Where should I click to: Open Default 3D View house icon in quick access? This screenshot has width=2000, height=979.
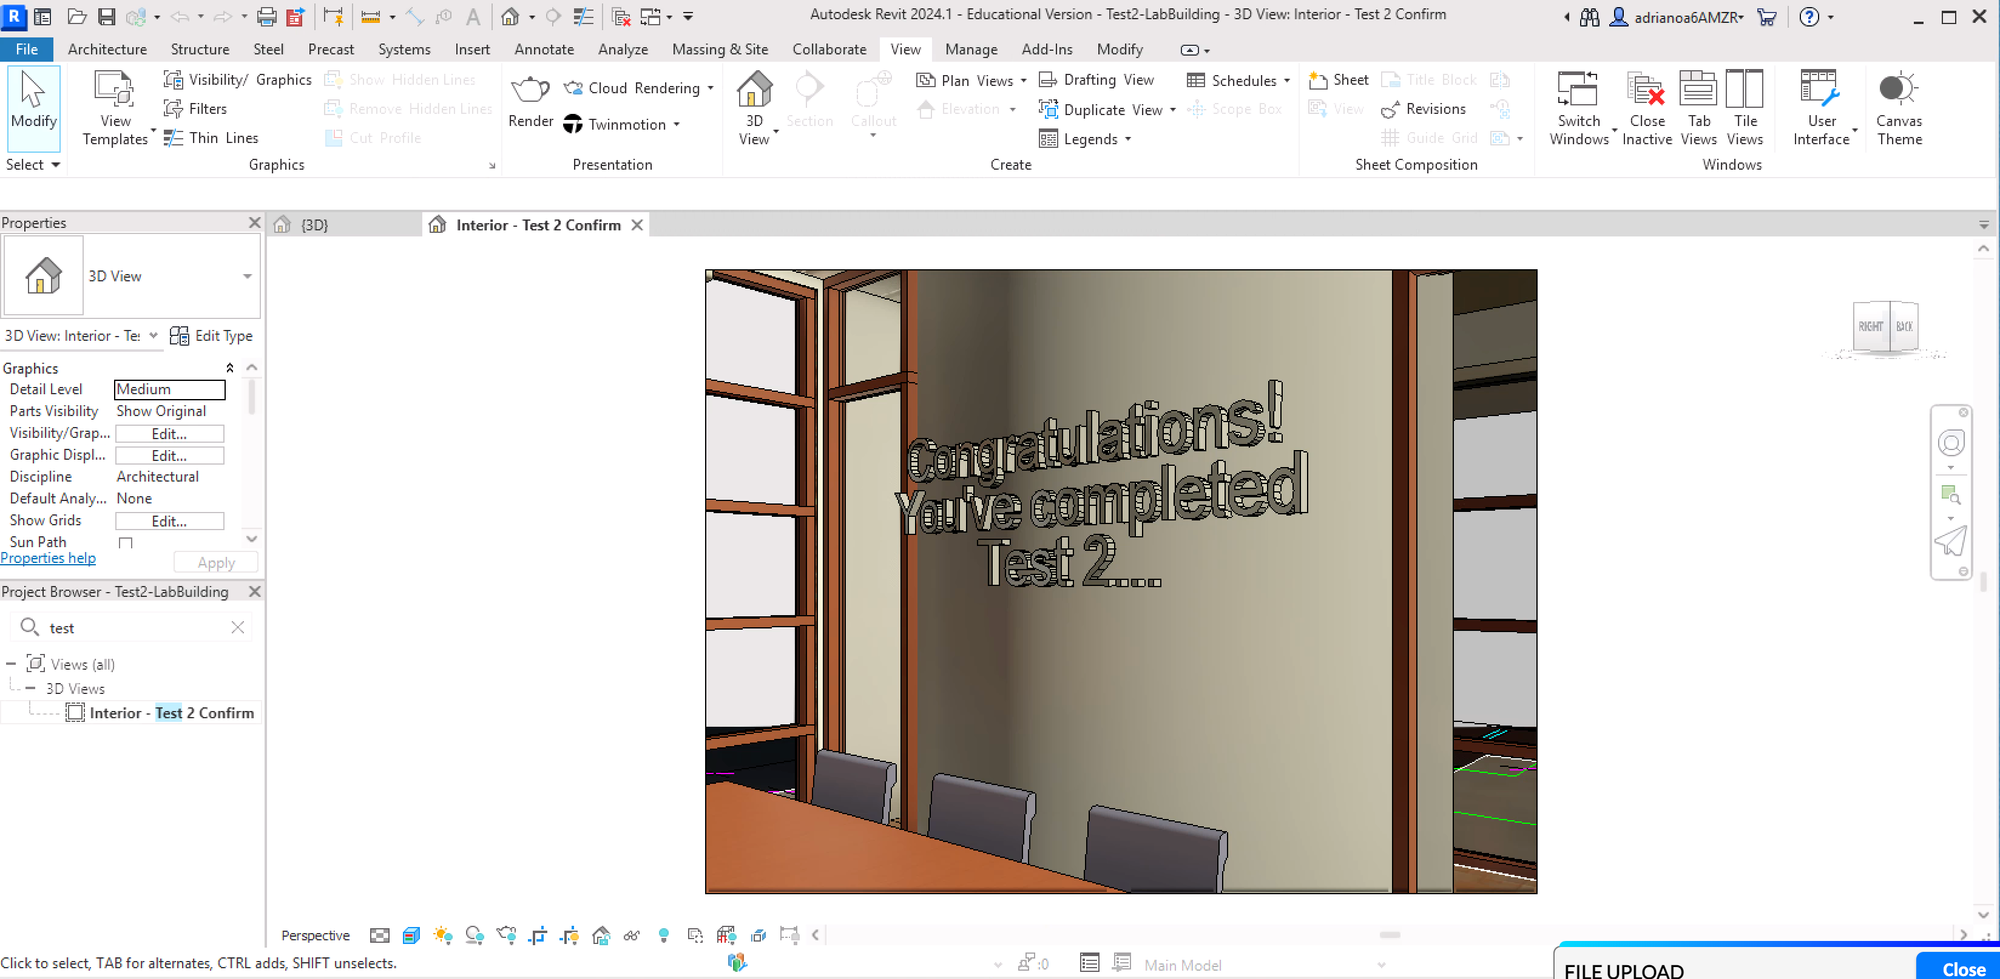510,17
